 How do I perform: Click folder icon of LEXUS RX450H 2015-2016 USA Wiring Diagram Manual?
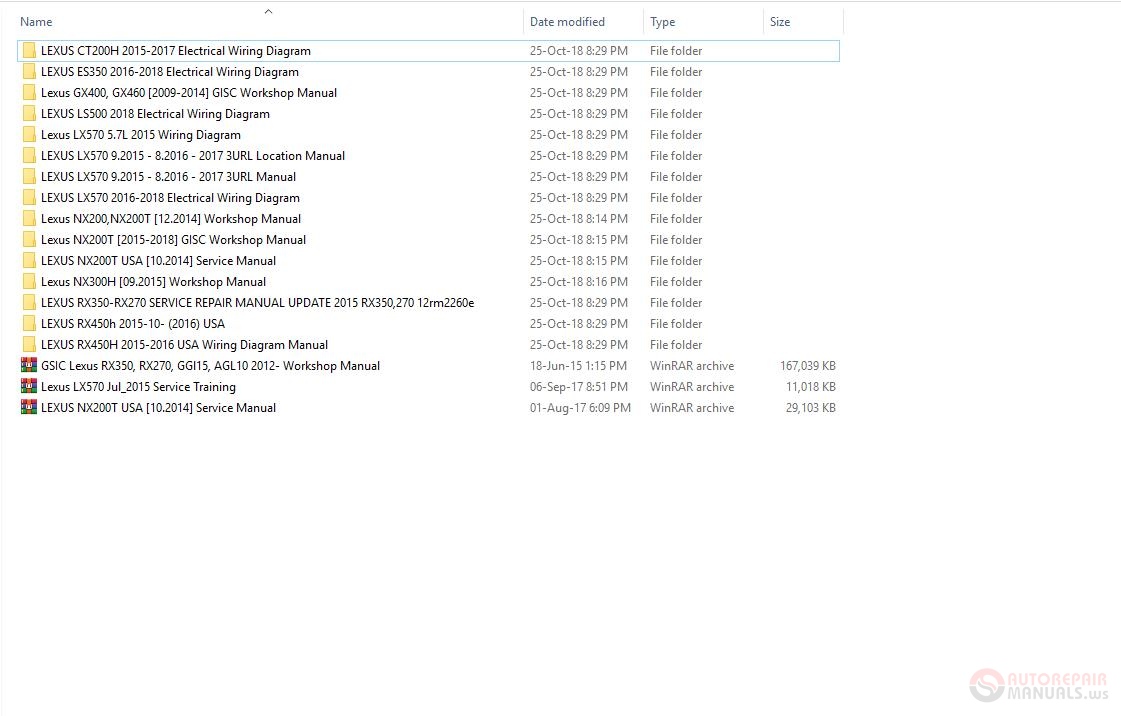pos(29,344)
